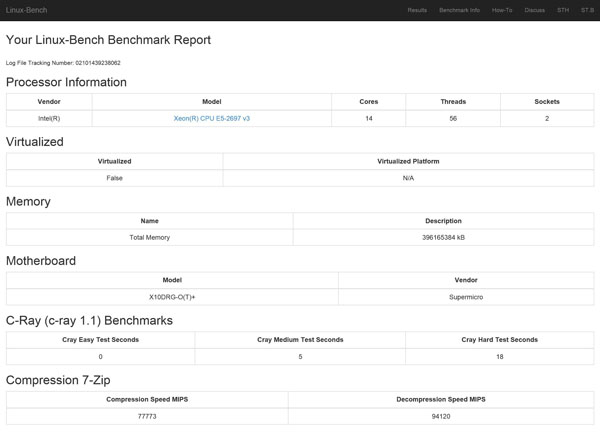Select the Cray Hard result 18
Viewport: 600px width, 434px height.
coord(500,357)
